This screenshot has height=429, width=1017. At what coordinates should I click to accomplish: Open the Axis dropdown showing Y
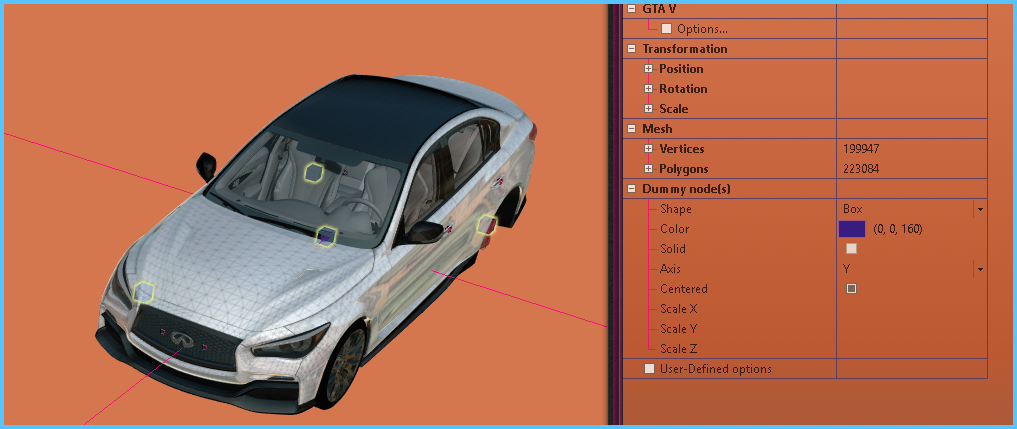(x=980, y=269)
